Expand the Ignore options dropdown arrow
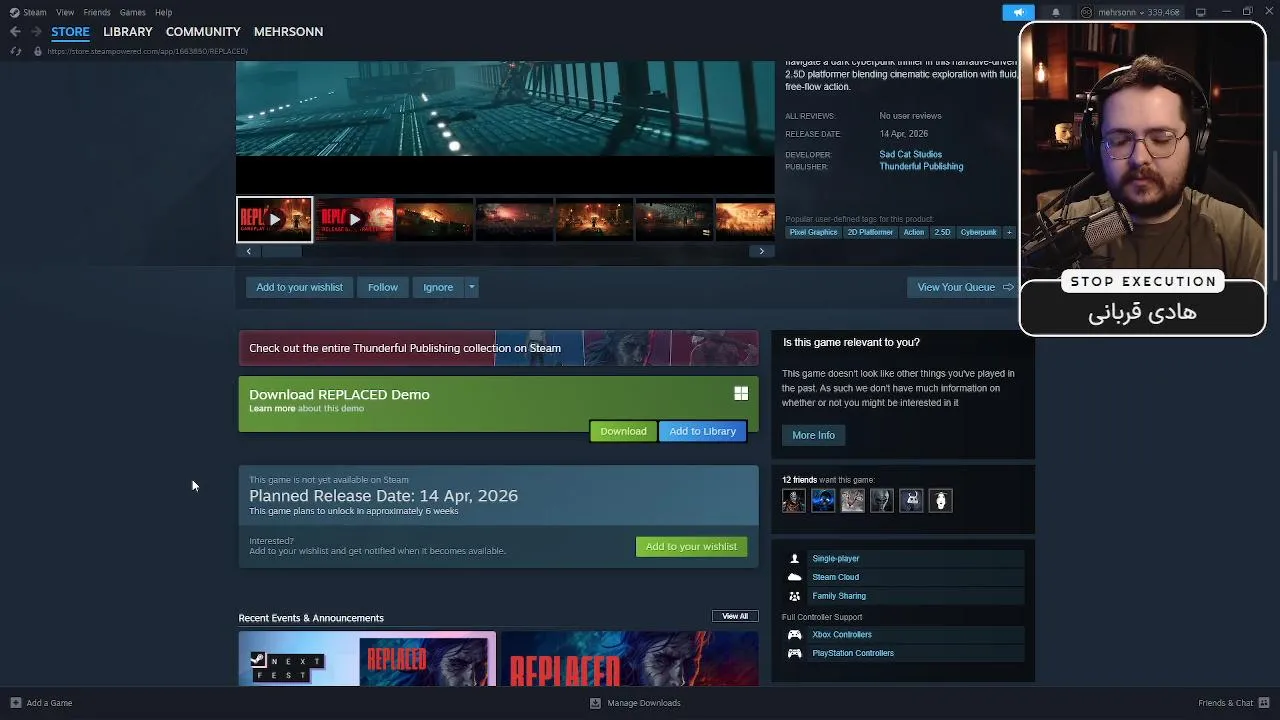The image size is (1280, 720). click(472, 287)
